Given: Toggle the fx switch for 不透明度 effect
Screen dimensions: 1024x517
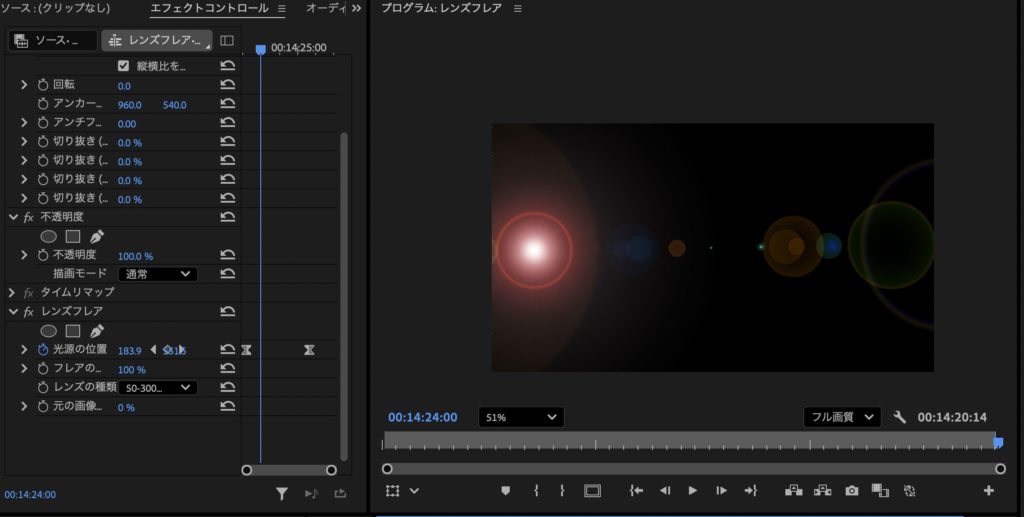Looking at the screenshot, I should 29,217.
